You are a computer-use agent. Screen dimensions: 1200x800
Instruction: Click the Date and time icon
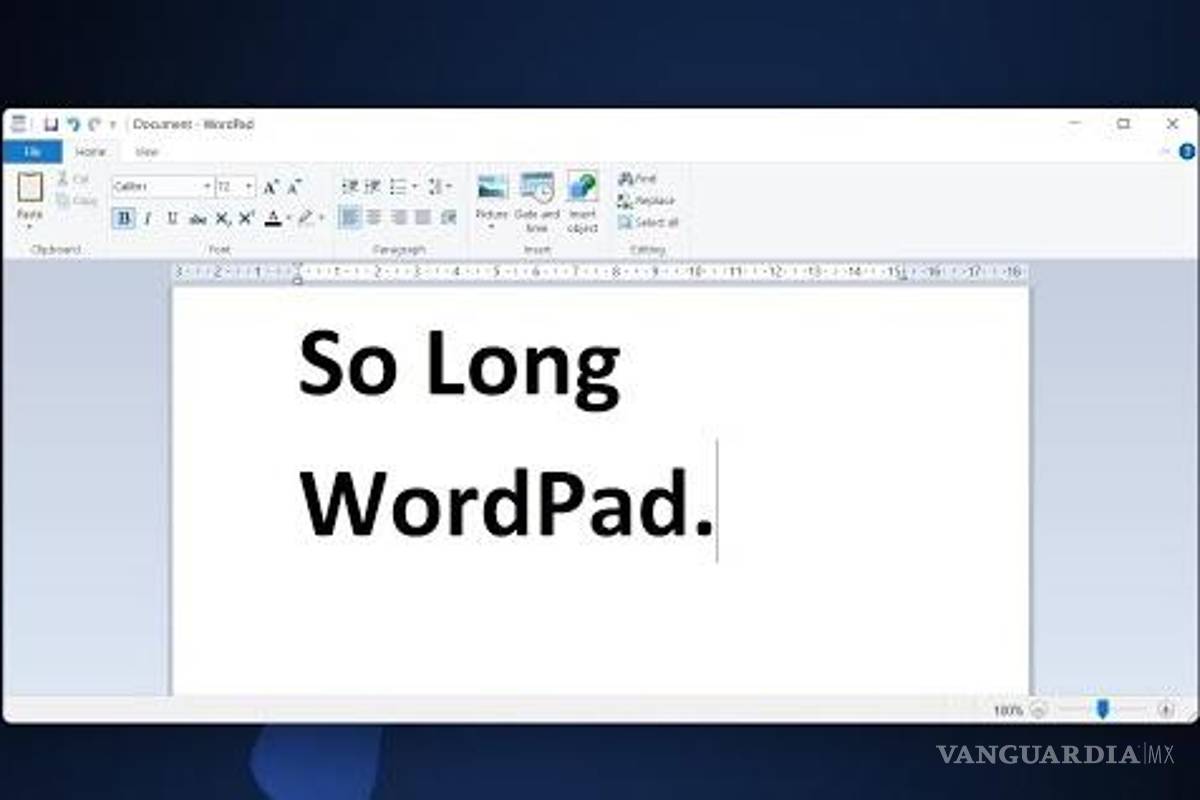coord(537,187)
